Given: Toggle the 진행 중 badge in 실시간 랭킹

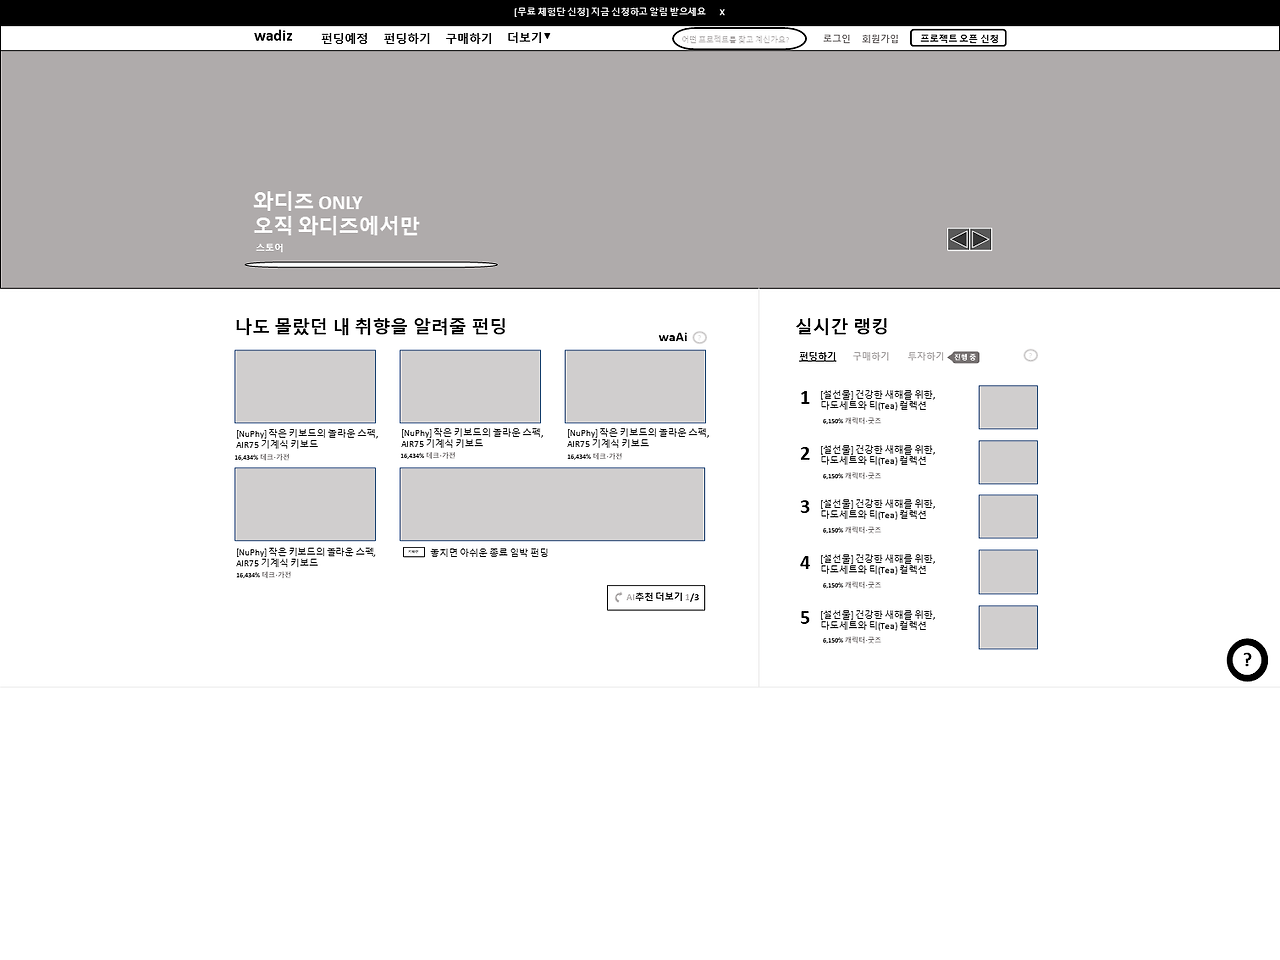Looking at the screenshot, I should point(963,356).
